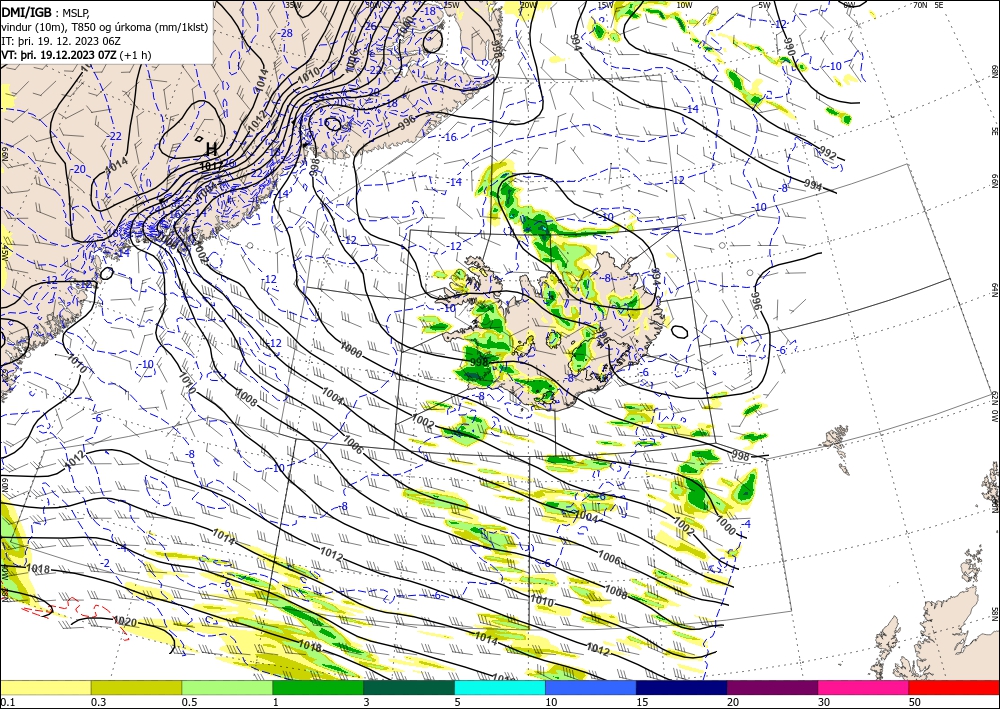This screenshot has height=709, width=1000.
Task: Click the 'H' high-pressure marker over Greenland
Action: point(211,150)
